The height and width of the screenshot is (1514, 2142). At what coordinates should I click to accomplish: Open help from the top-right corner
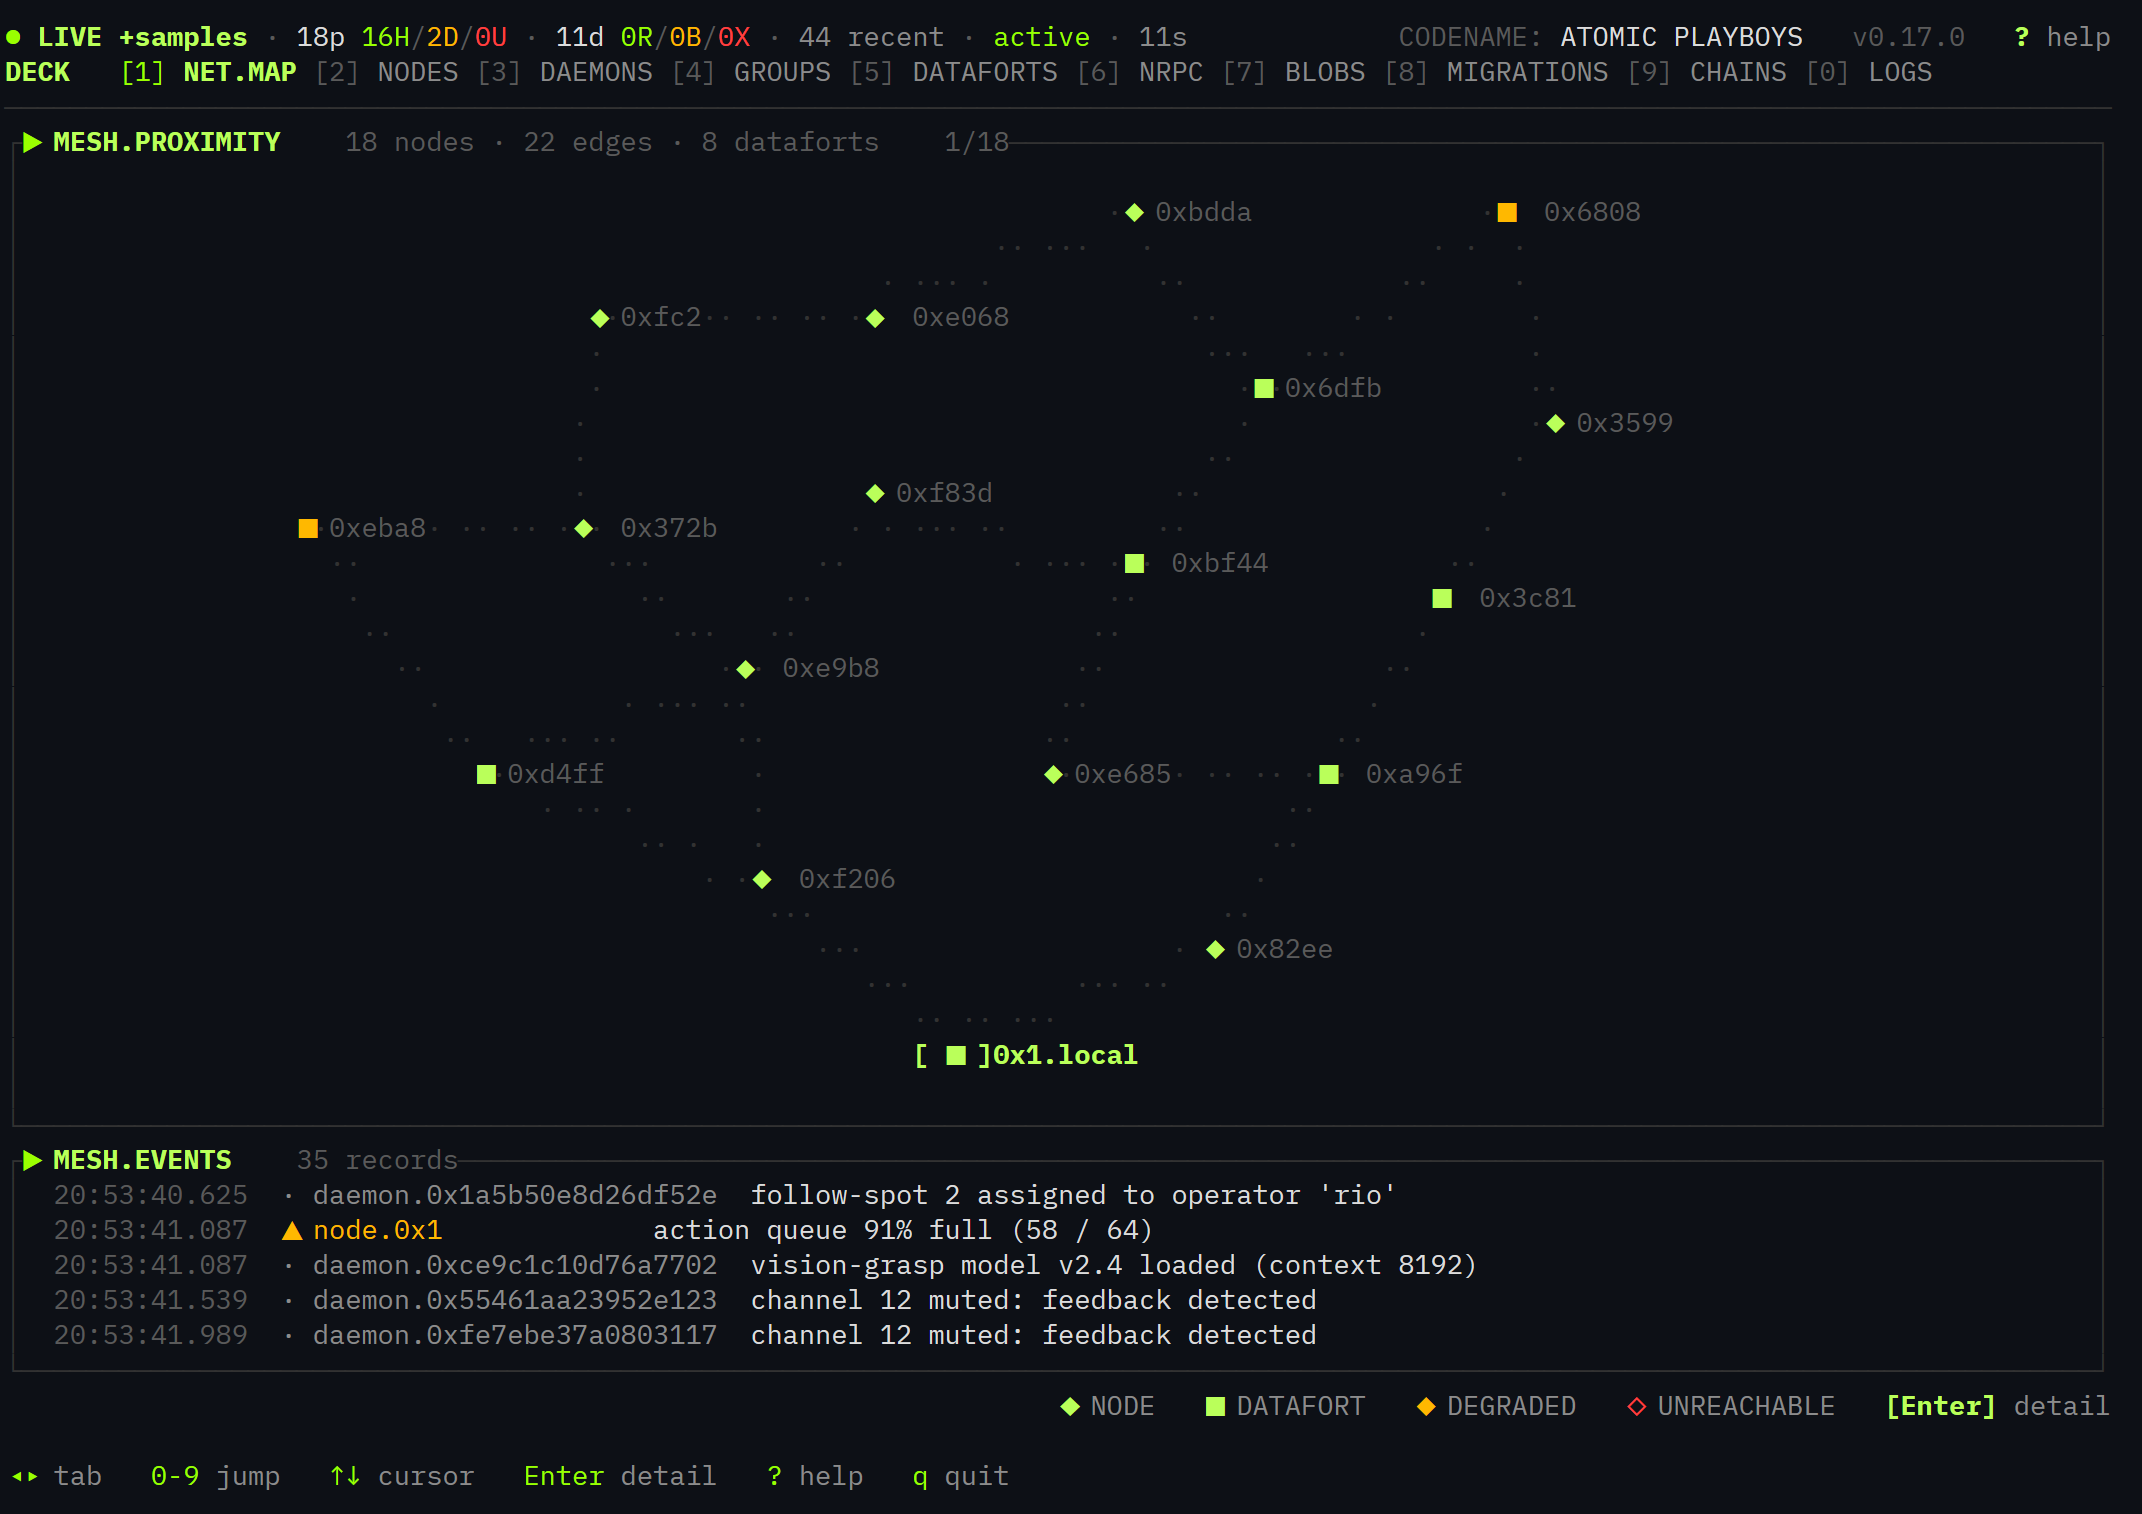pyautogui.click(x=2062, y=37)
